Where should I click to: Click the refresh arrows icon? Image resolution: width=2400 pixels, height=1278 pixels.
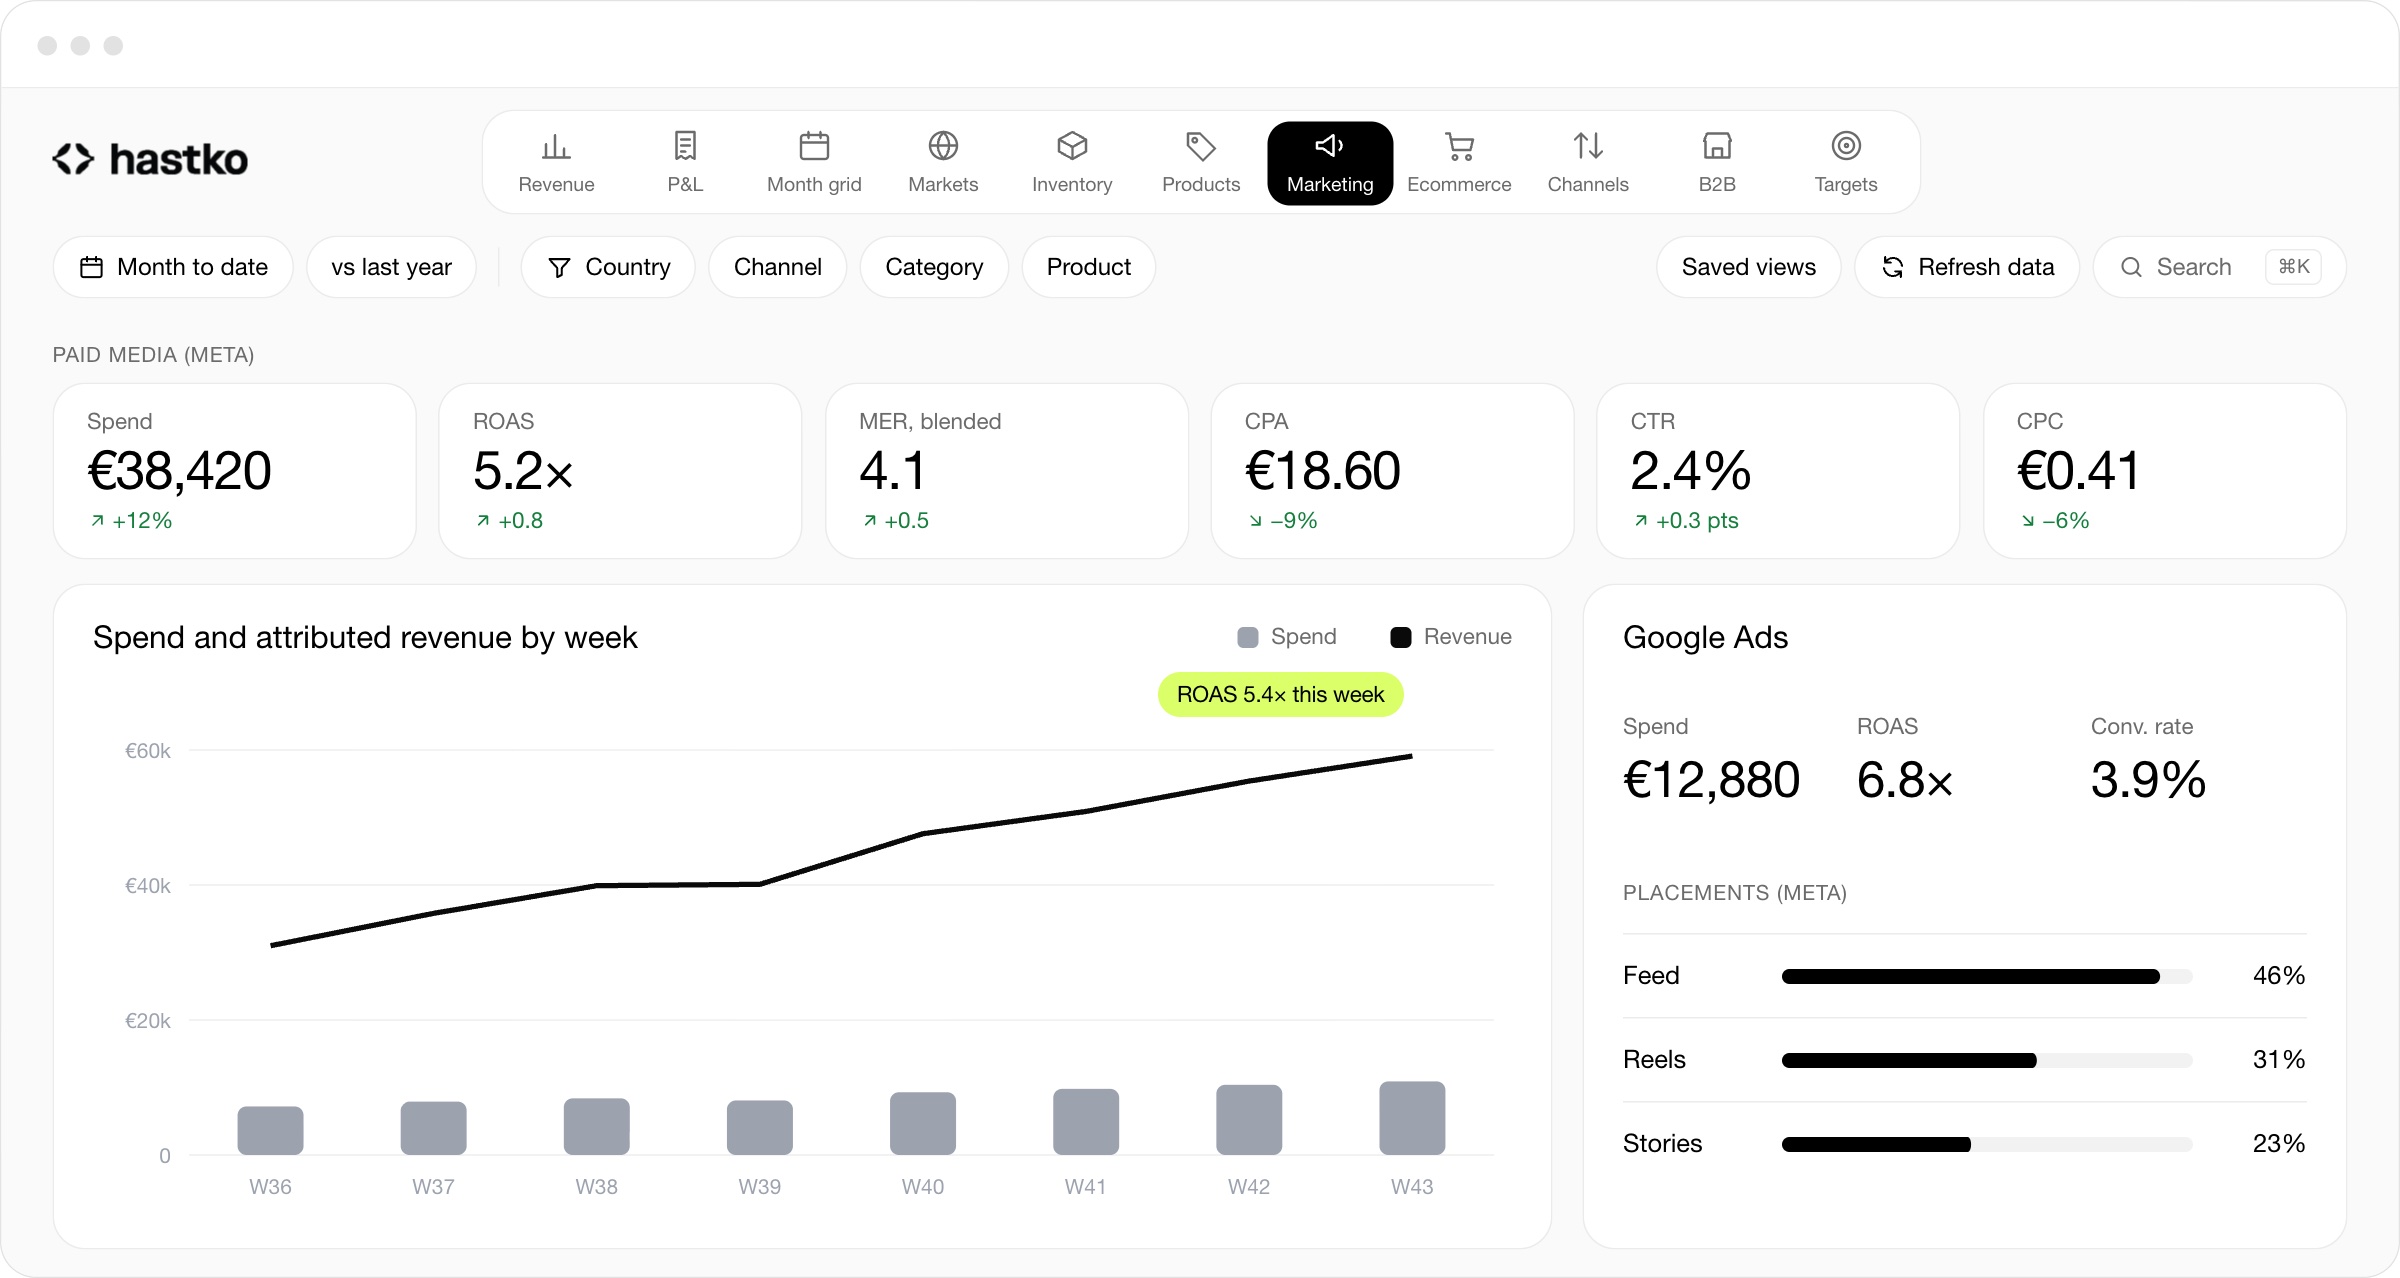pos(1892,267)
